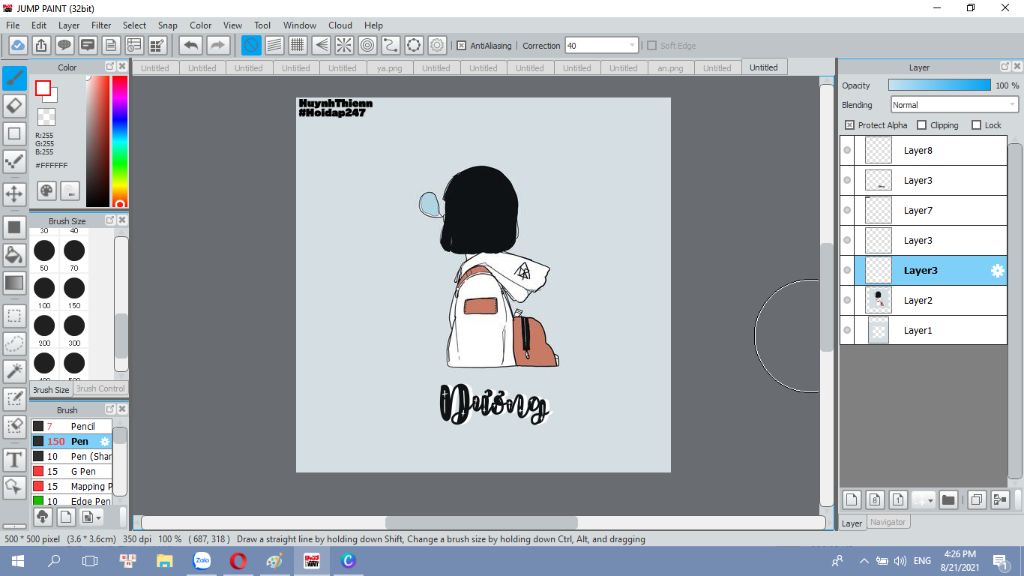This screenshot has width=1024, height=576.
Task: Open the Snap menu
Action: (x=167, y=25)
